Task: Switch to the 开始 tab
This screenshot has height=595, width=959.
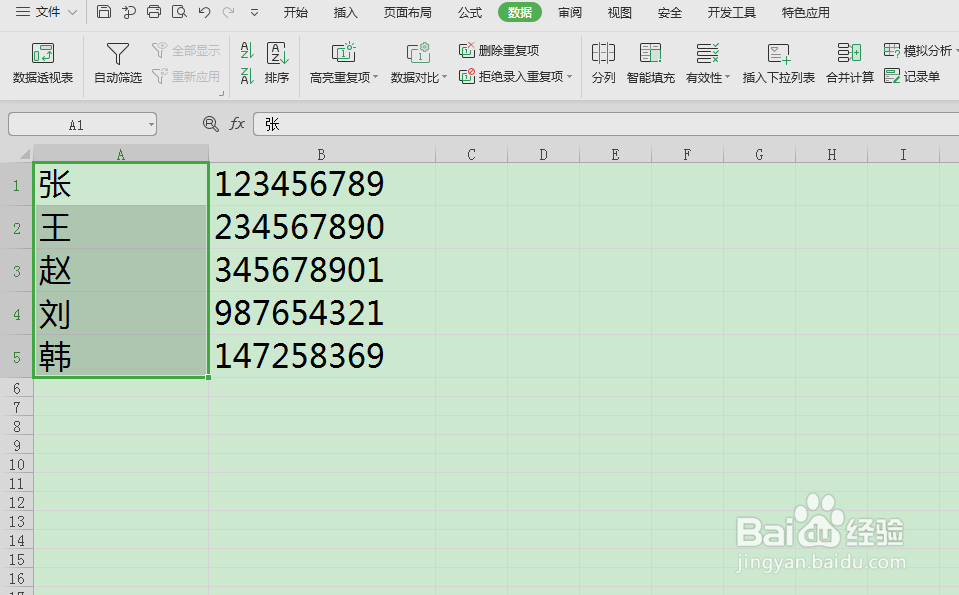Action: click(295, 12)
